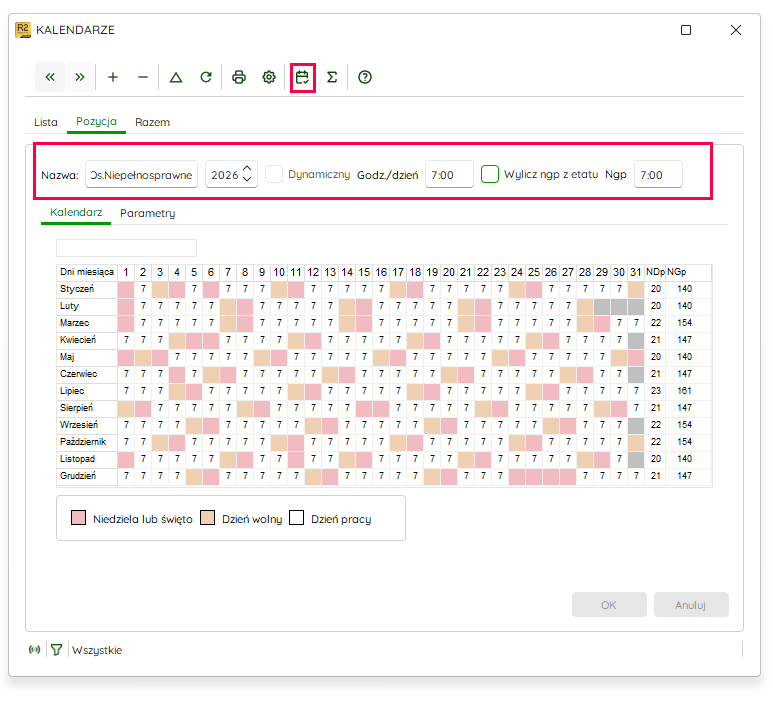The width and height of the screenshot is (773, 713).
Task: Select the Czerwiec row header
Action: point(87,374)
